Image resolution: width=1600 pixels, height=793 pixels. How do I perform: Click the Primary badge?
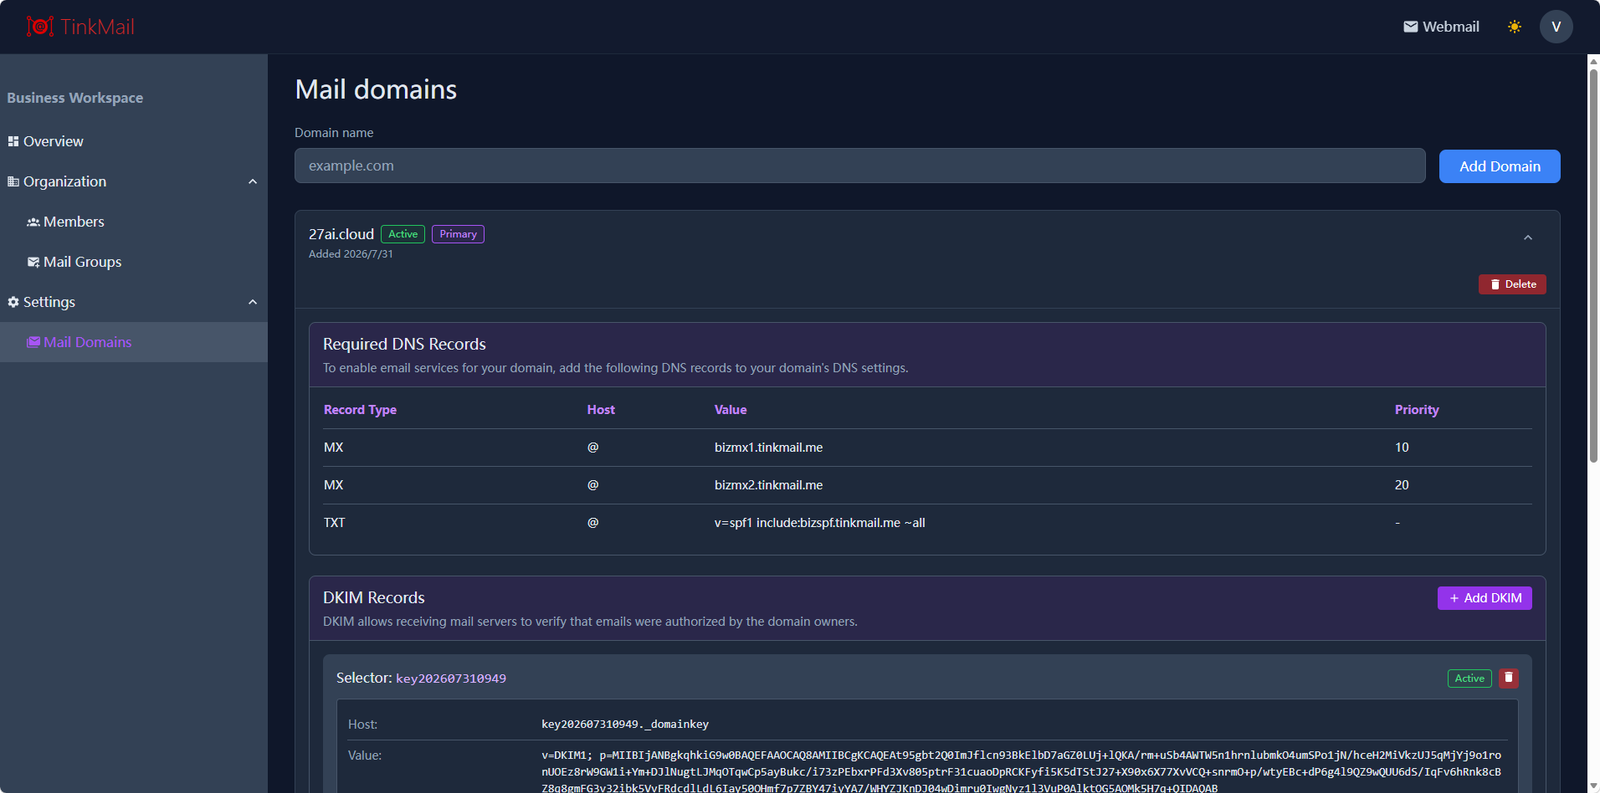[x=458, y=234]
